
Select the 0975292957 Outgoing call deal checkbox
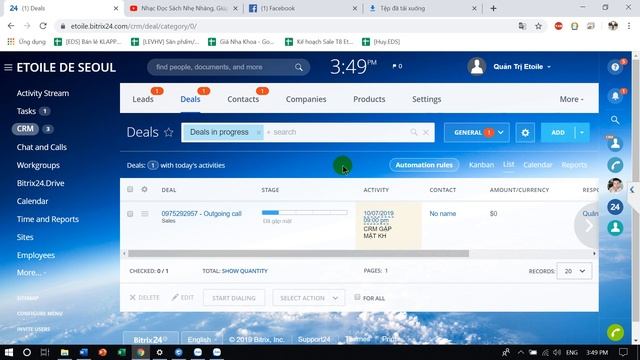(x=130, y=214)
